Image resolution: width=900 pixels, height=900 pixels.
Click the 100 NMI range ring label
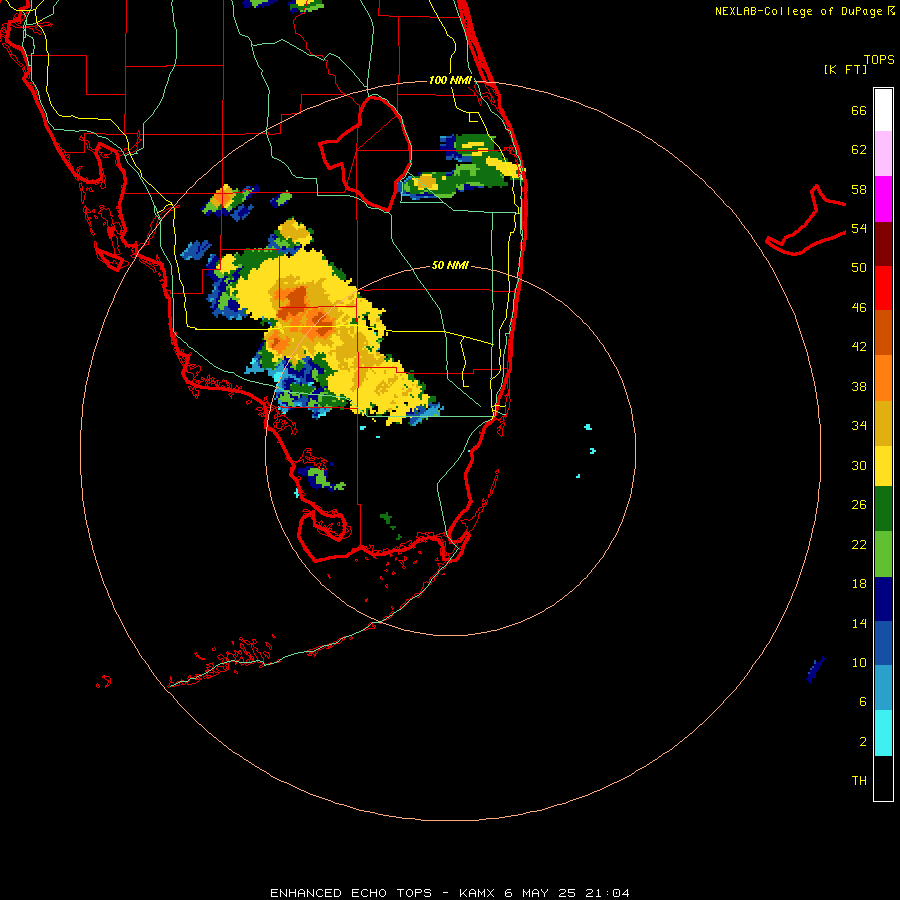tap(449, 80)
